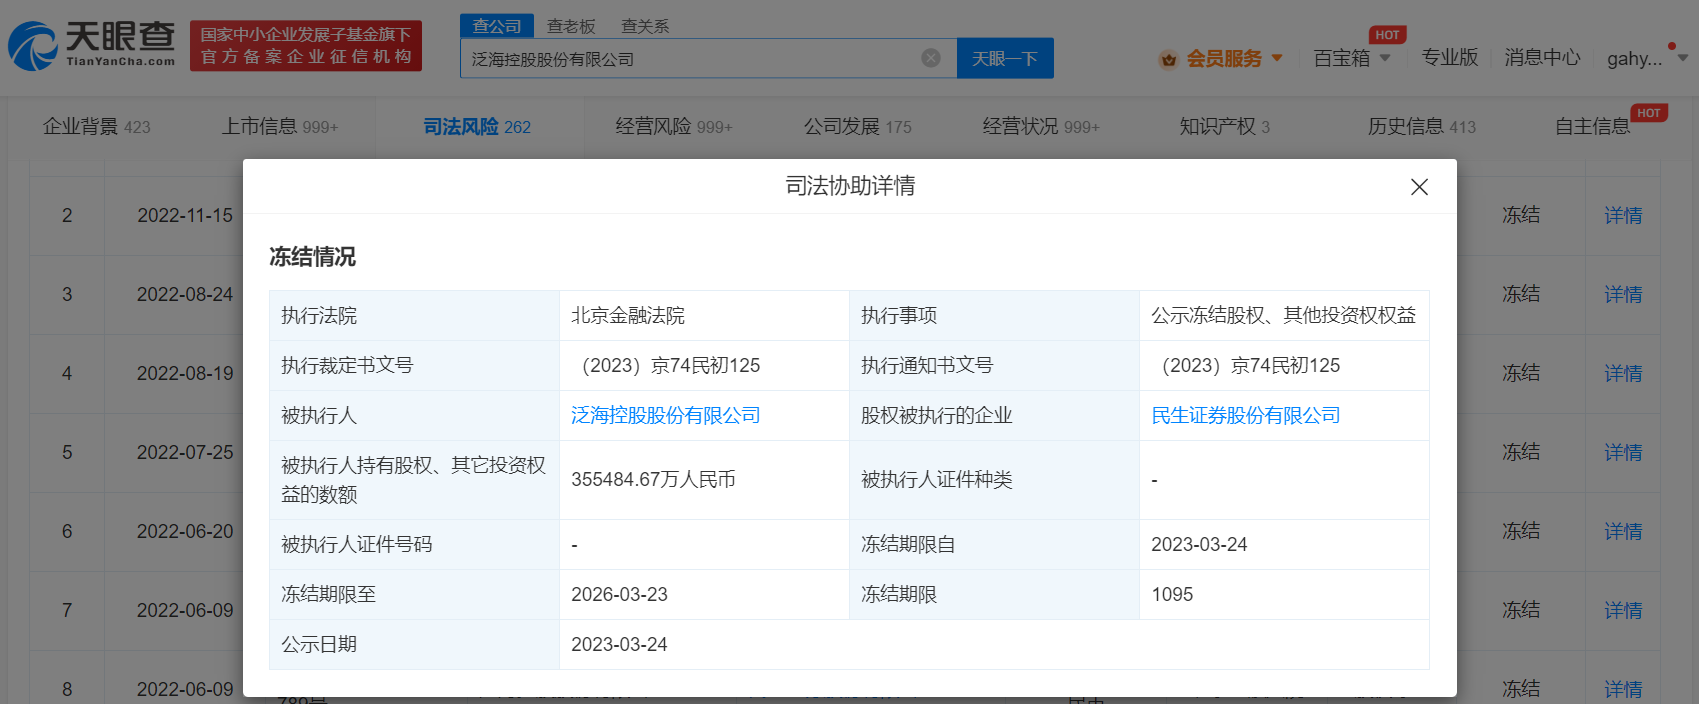Viewport: 1699px width, 704px height.
Task: Click the 国家中小企业发展子基金旗下 banner
Action: coord(306,46)
